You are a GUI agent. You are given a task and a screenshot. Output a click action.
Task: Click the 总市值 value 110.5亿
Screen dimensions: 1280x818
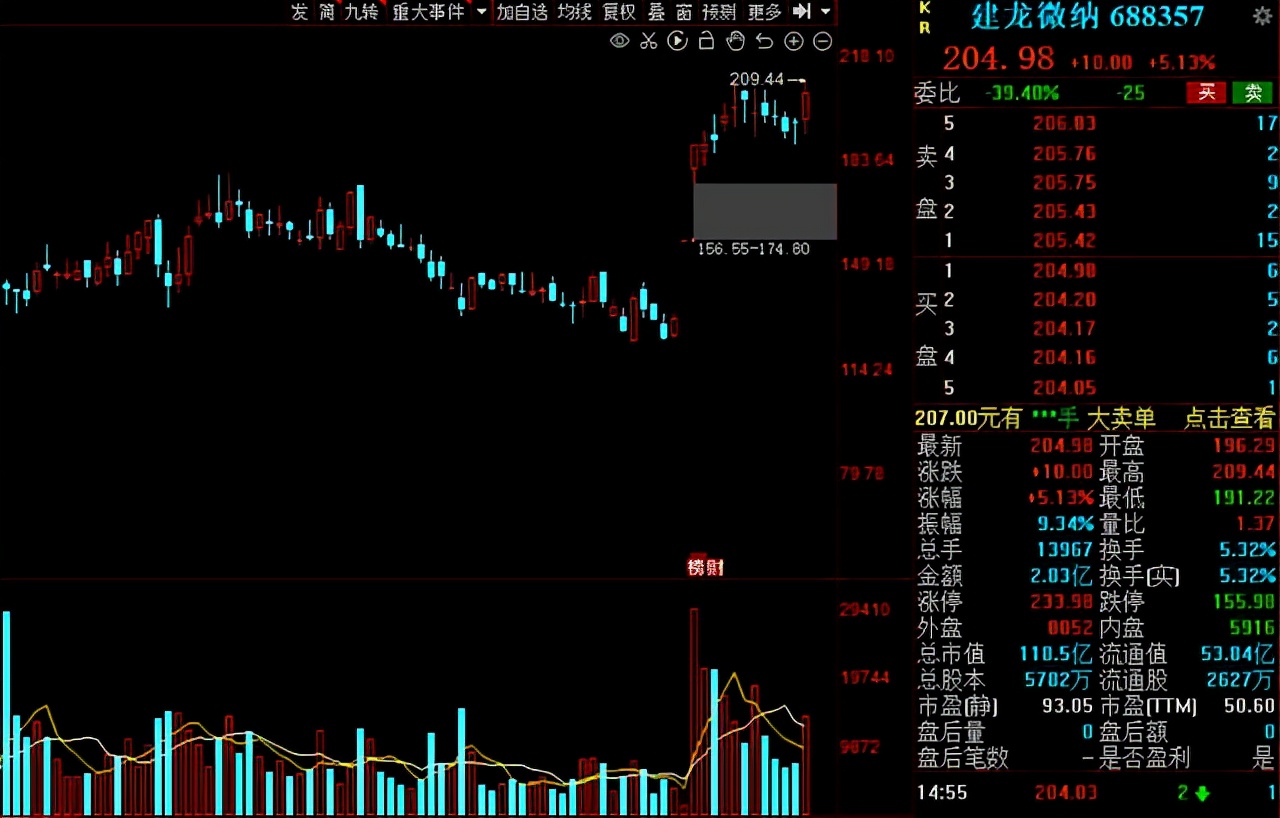[x=1056, y=654]
